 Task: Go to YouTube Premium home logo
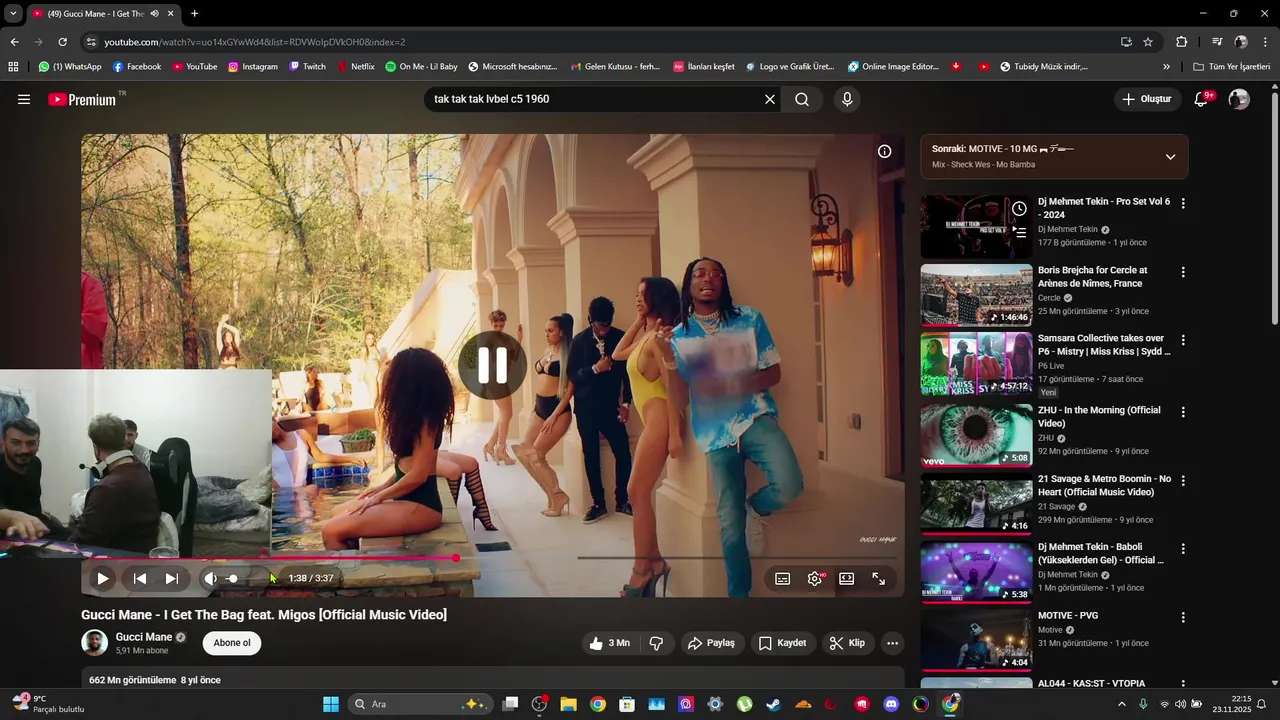pyautogui.click(x=82, y=99)
